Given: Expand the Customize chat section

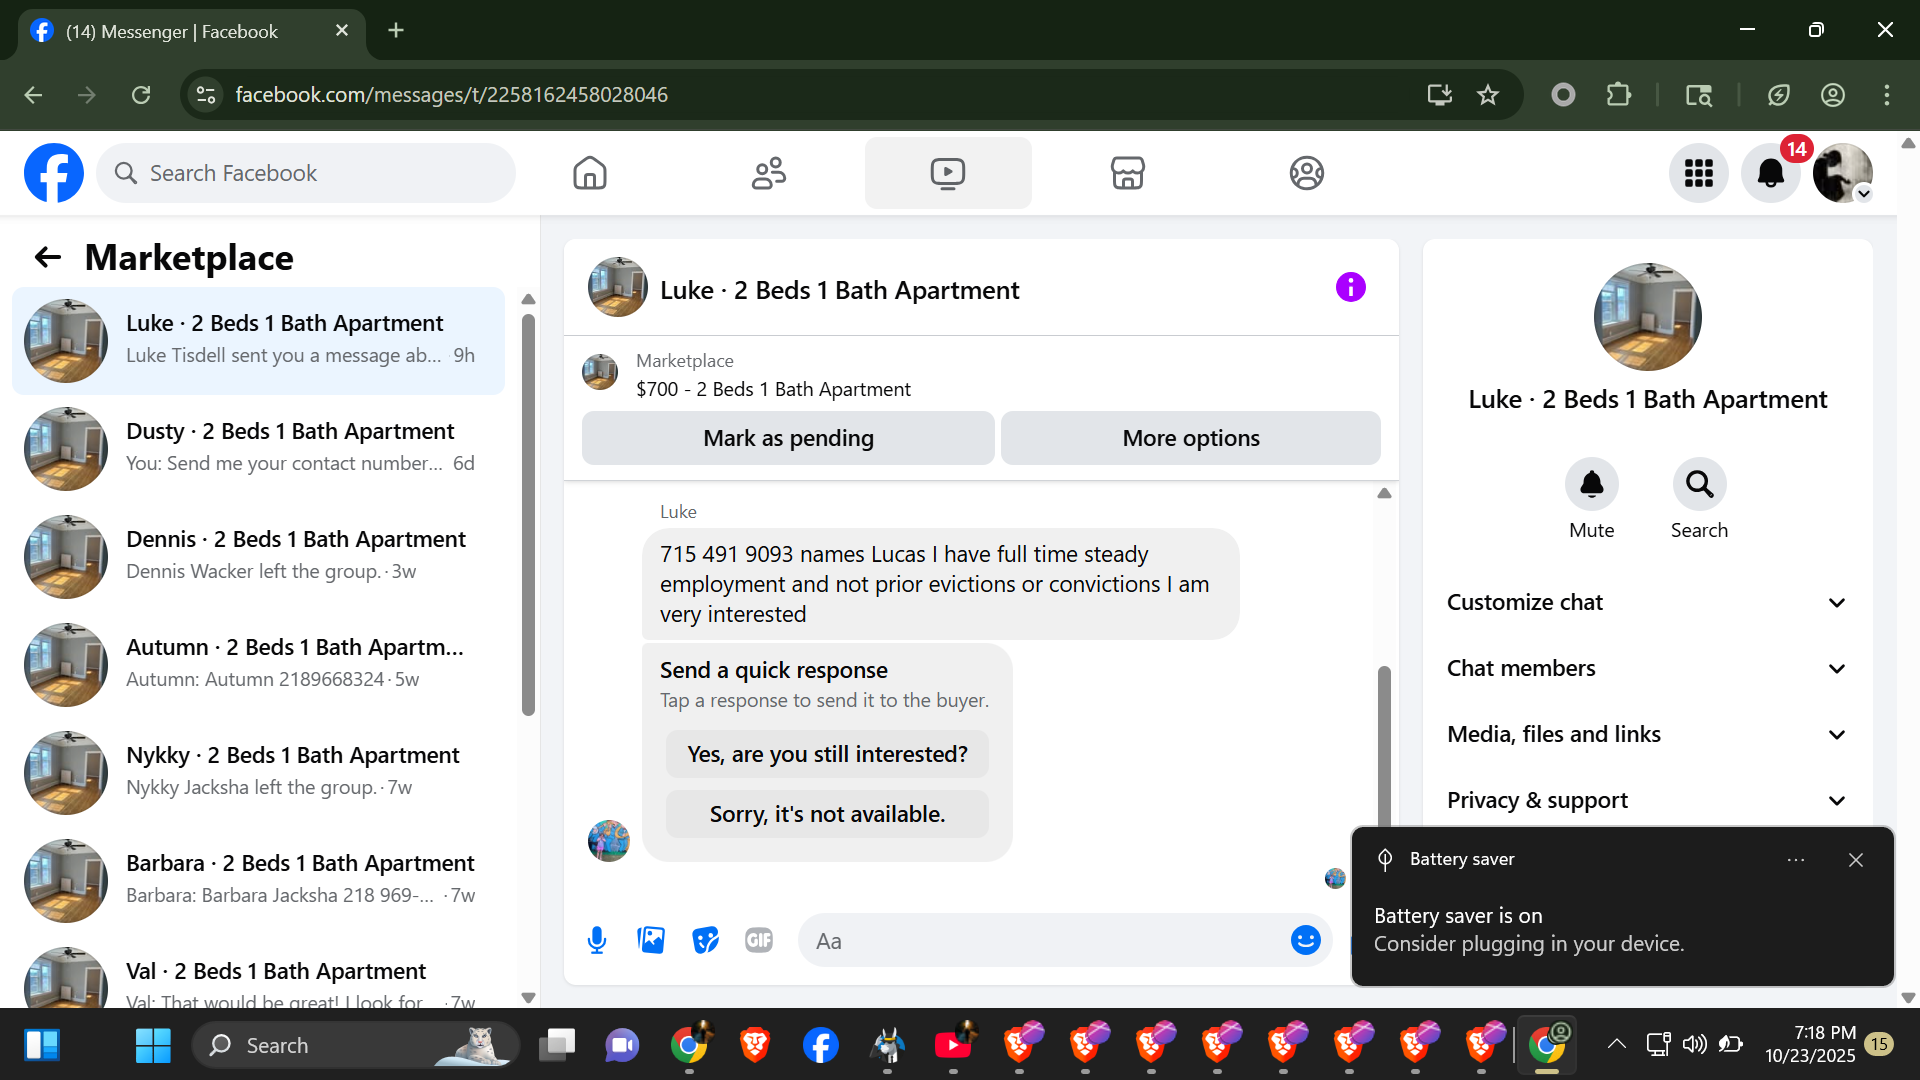Looking at the screenshot, I should point(1646,602).
